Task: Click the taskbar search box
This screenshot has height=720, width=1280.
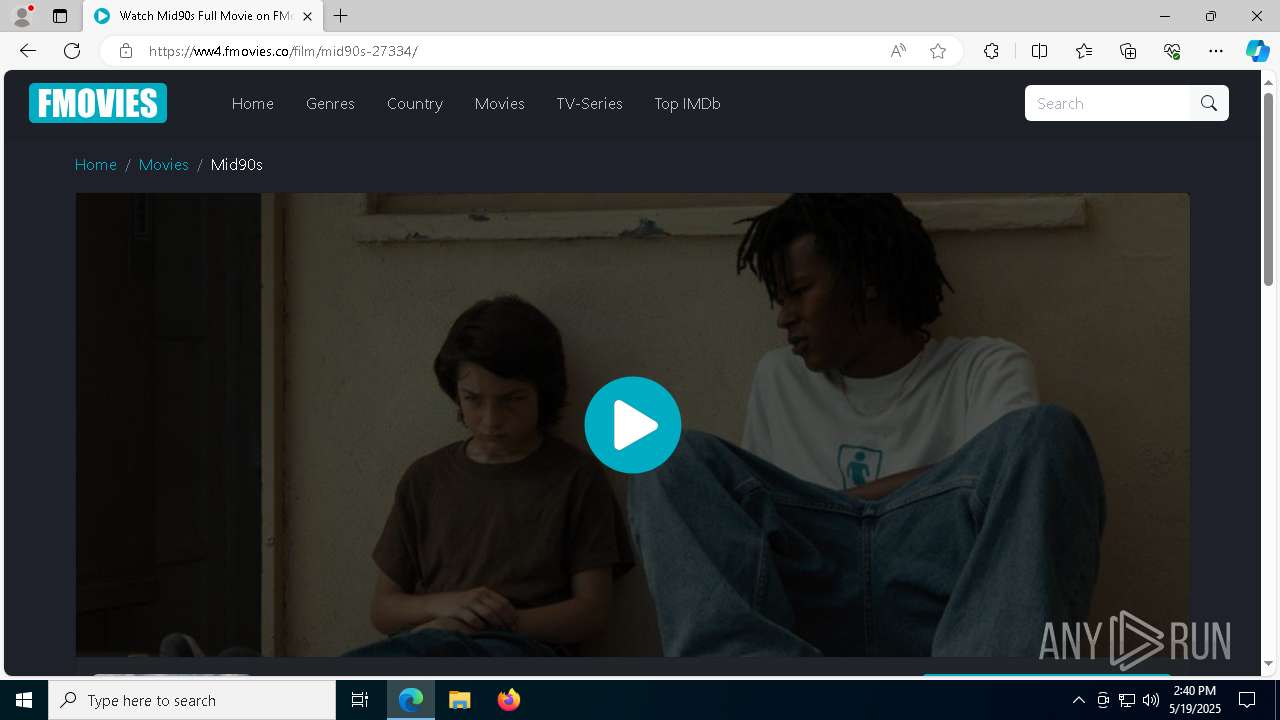Action: (192, 700)
